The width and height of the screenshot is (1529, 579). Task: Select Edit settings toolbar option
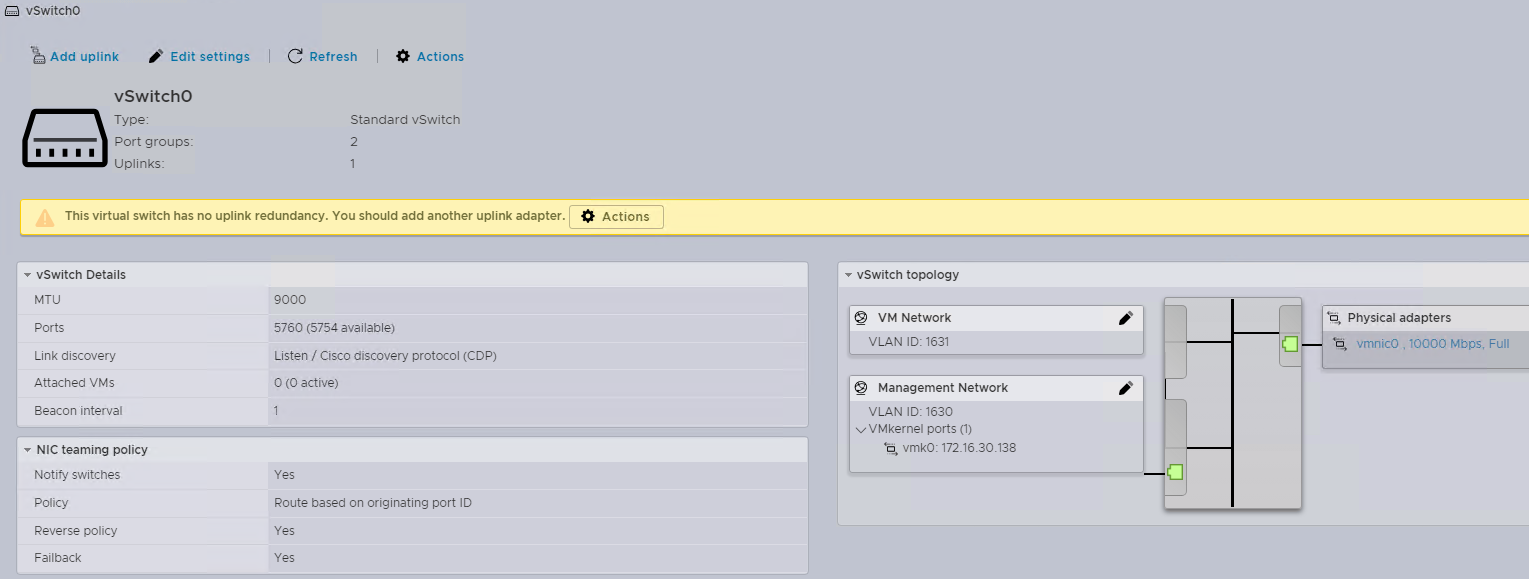210,57
